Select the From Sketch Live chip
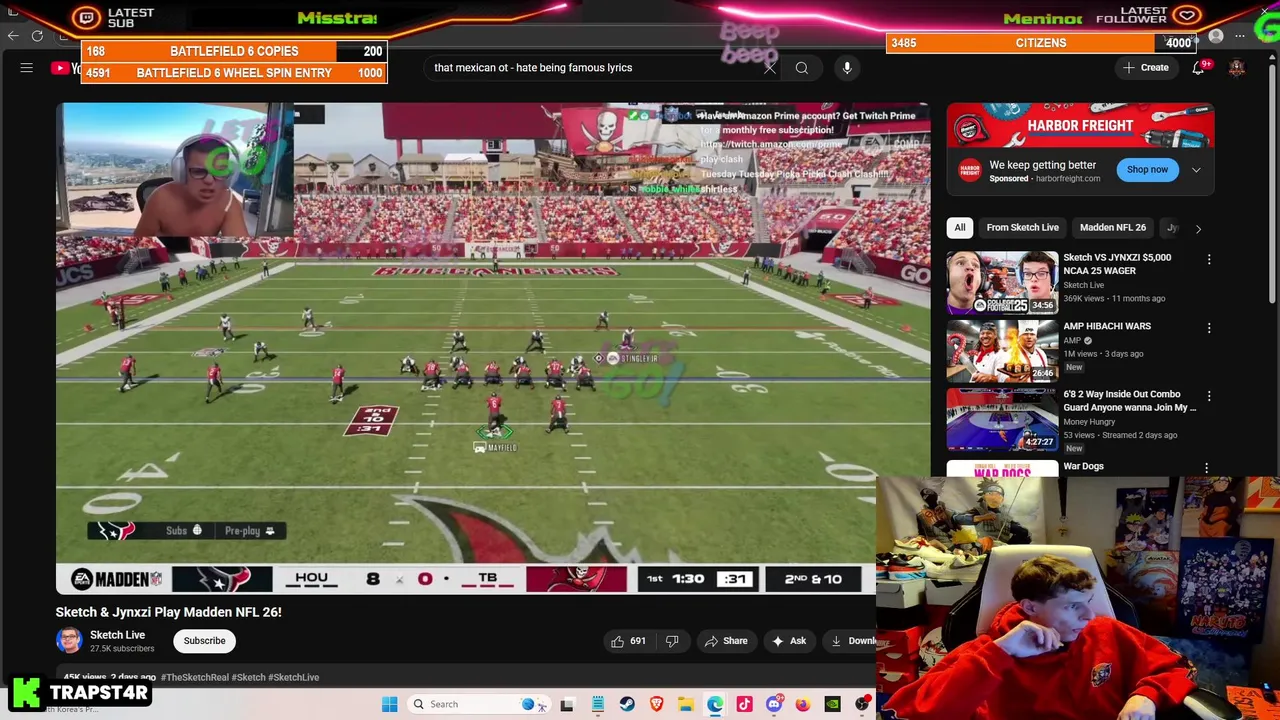 coord(1022,228)
